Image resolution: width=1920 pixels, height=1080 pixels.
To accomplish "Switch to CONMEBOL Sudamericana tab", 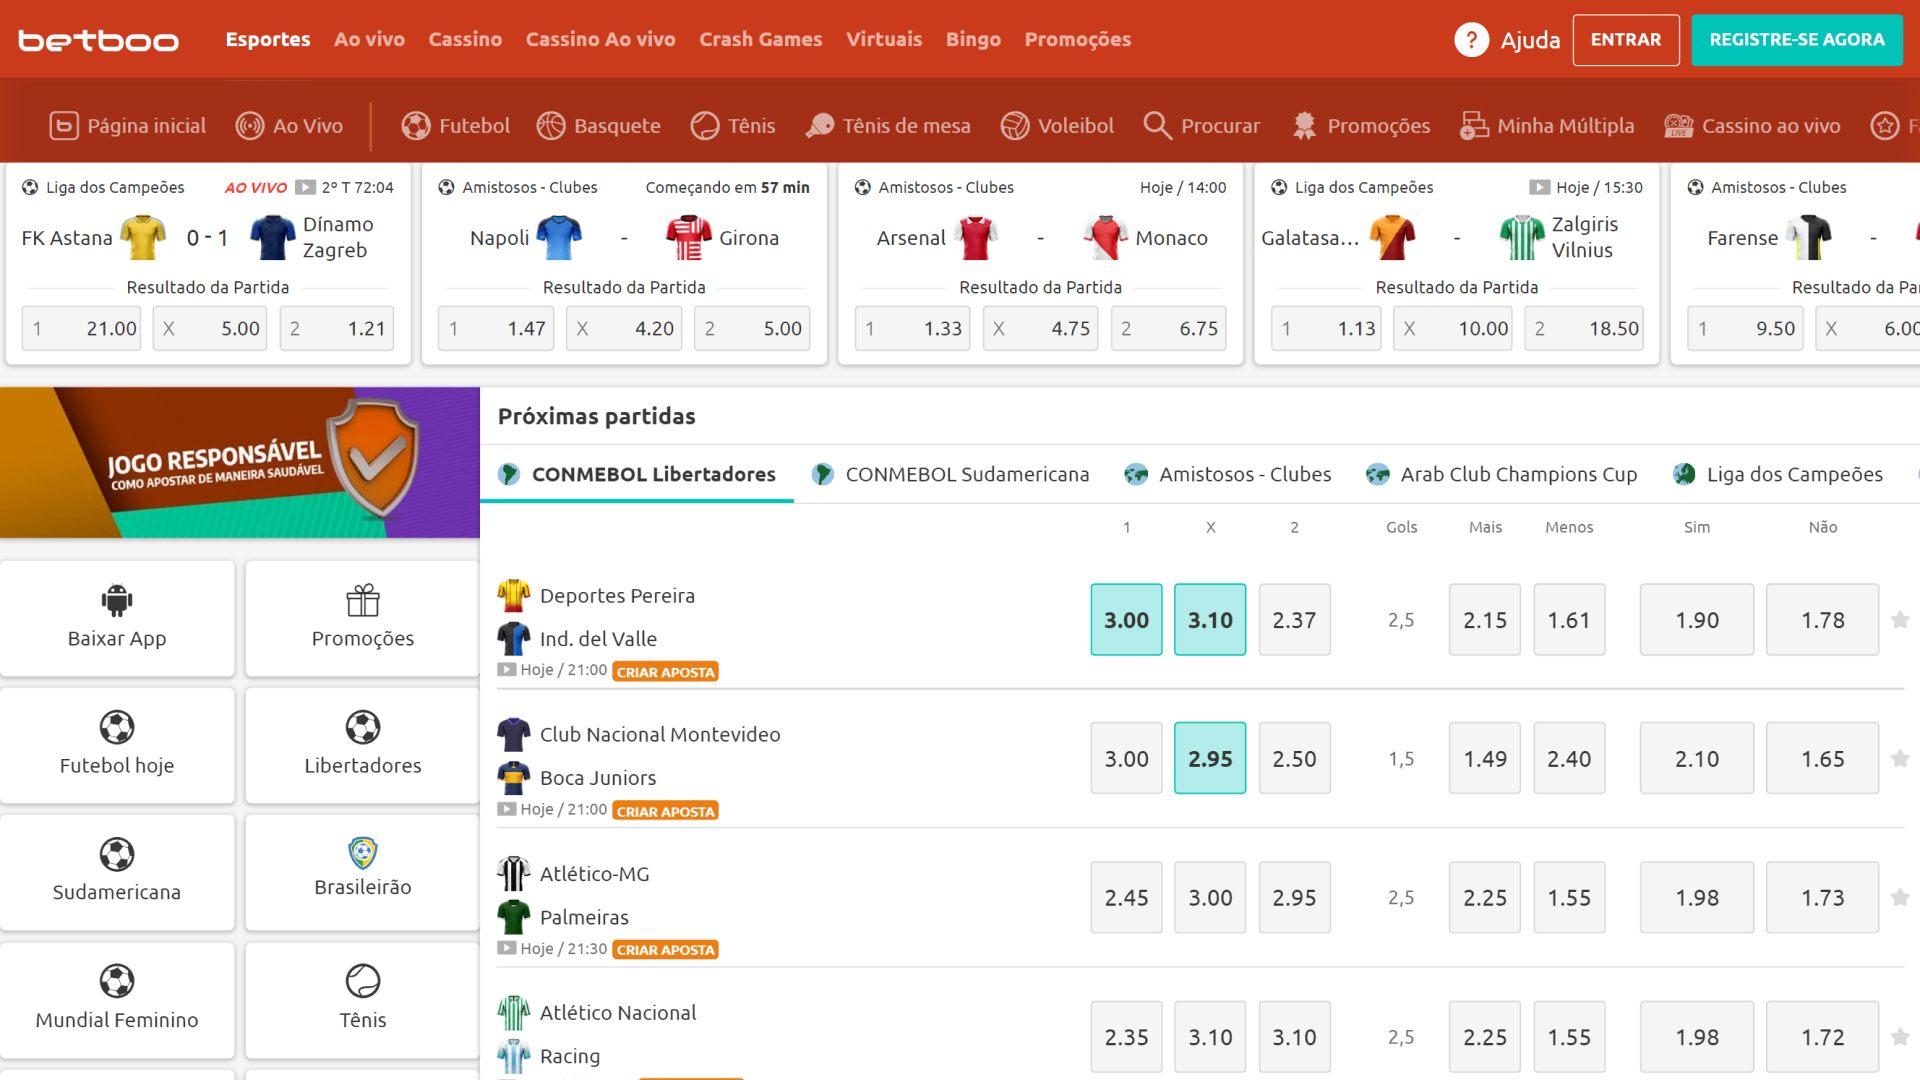I will [951, 474].
